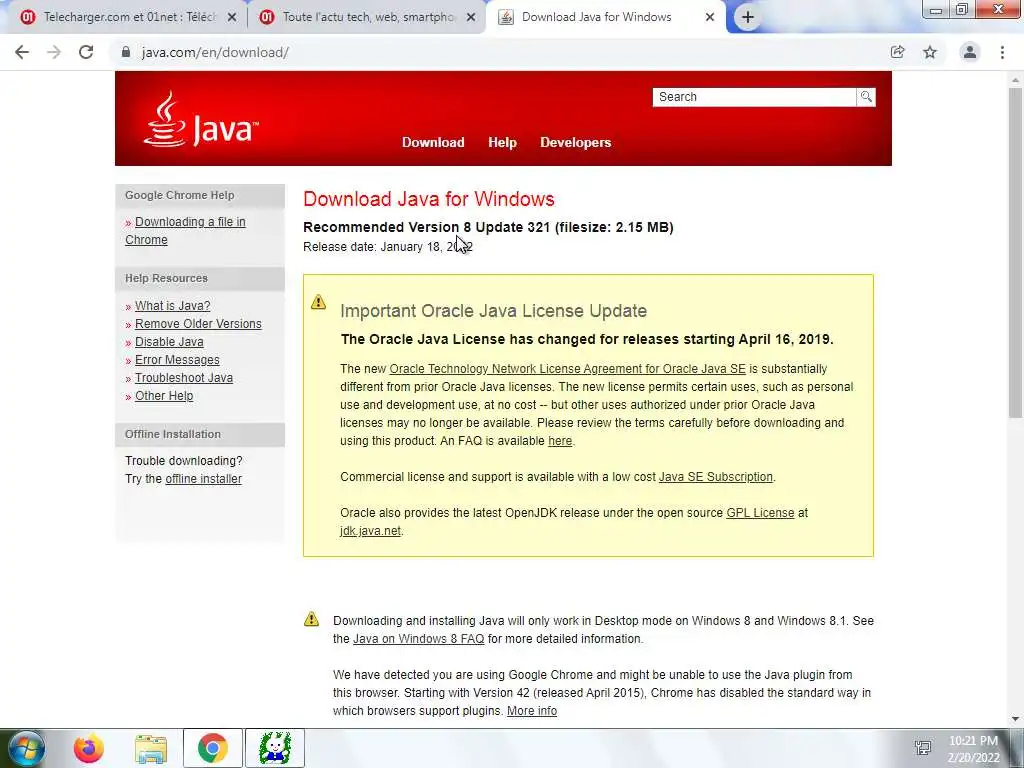The height and width of the screenshot is (768, 1024).
Task: Open the Error Messages link
Action: 177,360
